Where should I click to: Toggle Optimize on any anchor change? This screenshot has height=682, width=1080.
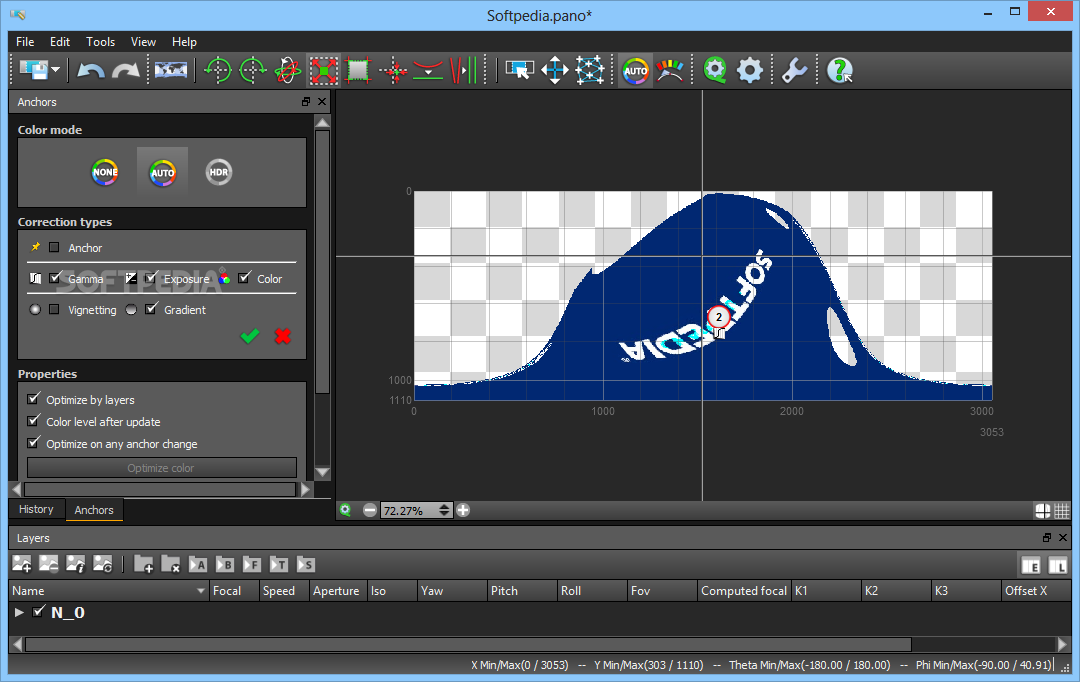tap(33, 443)
